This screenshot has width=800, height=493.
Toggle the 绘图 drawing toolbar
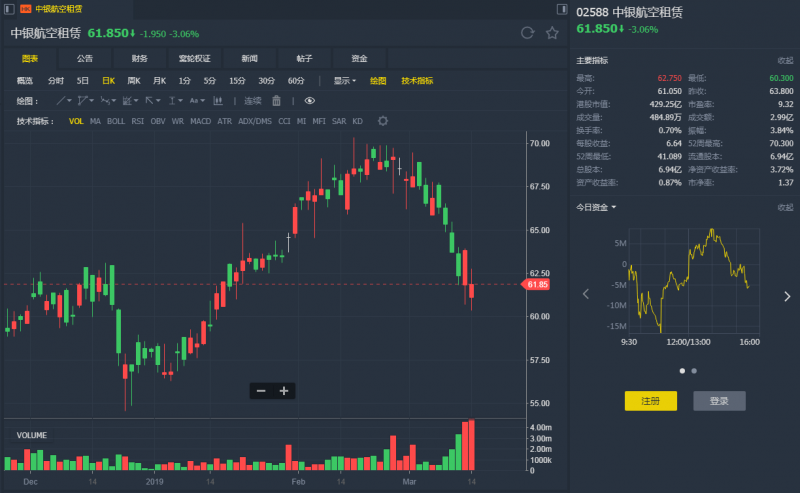click(x=378, y=80)
